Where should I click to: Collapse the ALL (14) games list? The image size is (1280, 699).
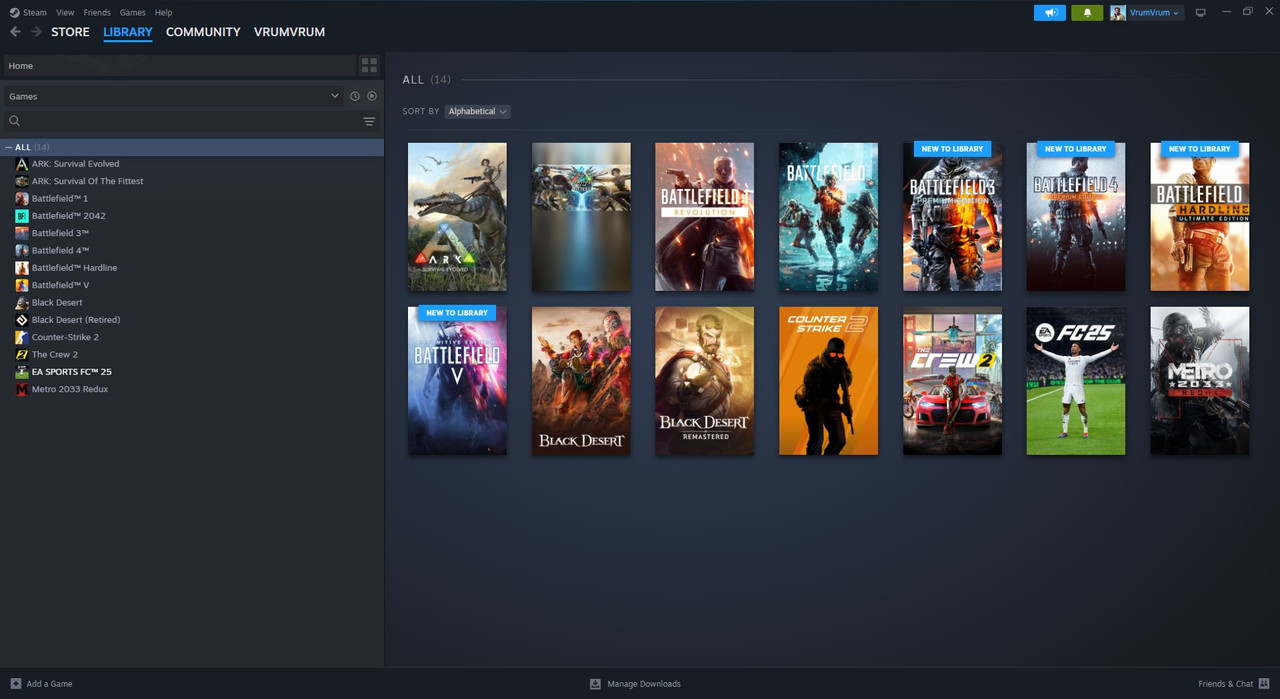coord(10,147)
